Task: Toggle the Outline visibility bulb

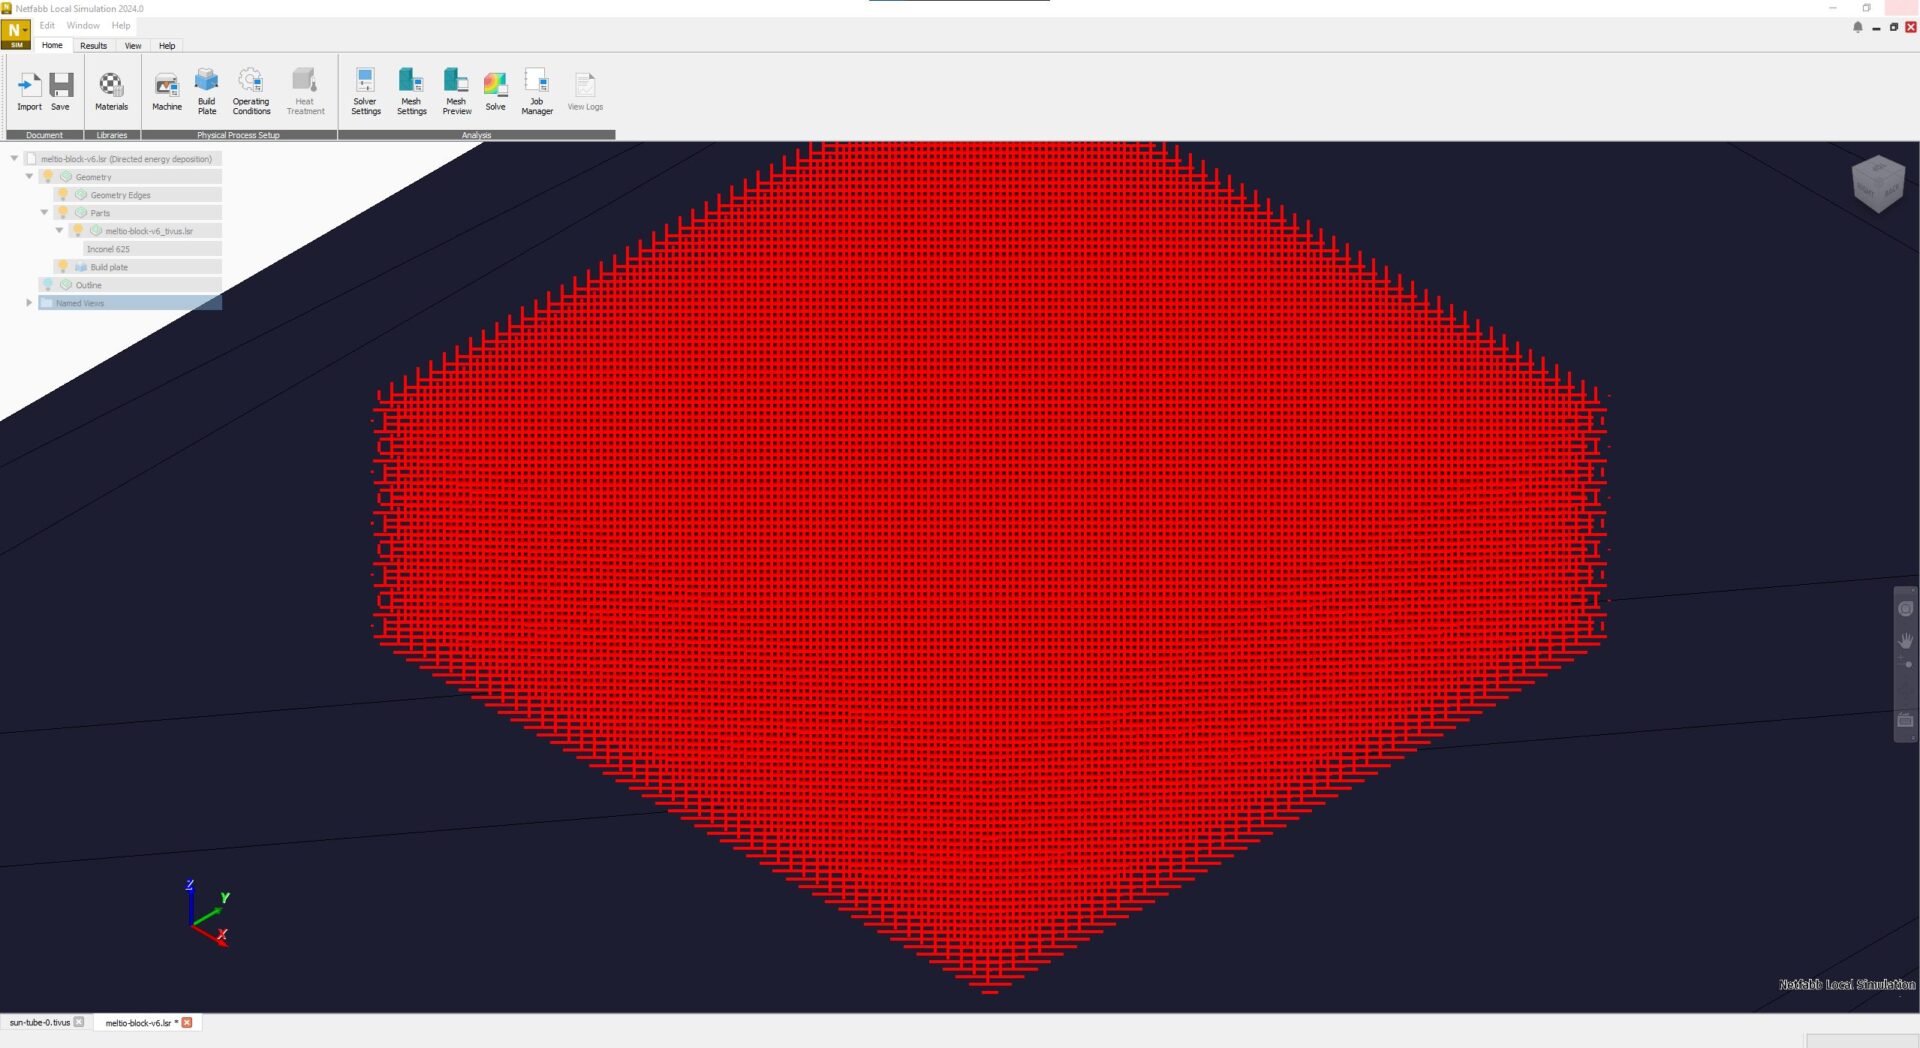Action: point(47,284)
